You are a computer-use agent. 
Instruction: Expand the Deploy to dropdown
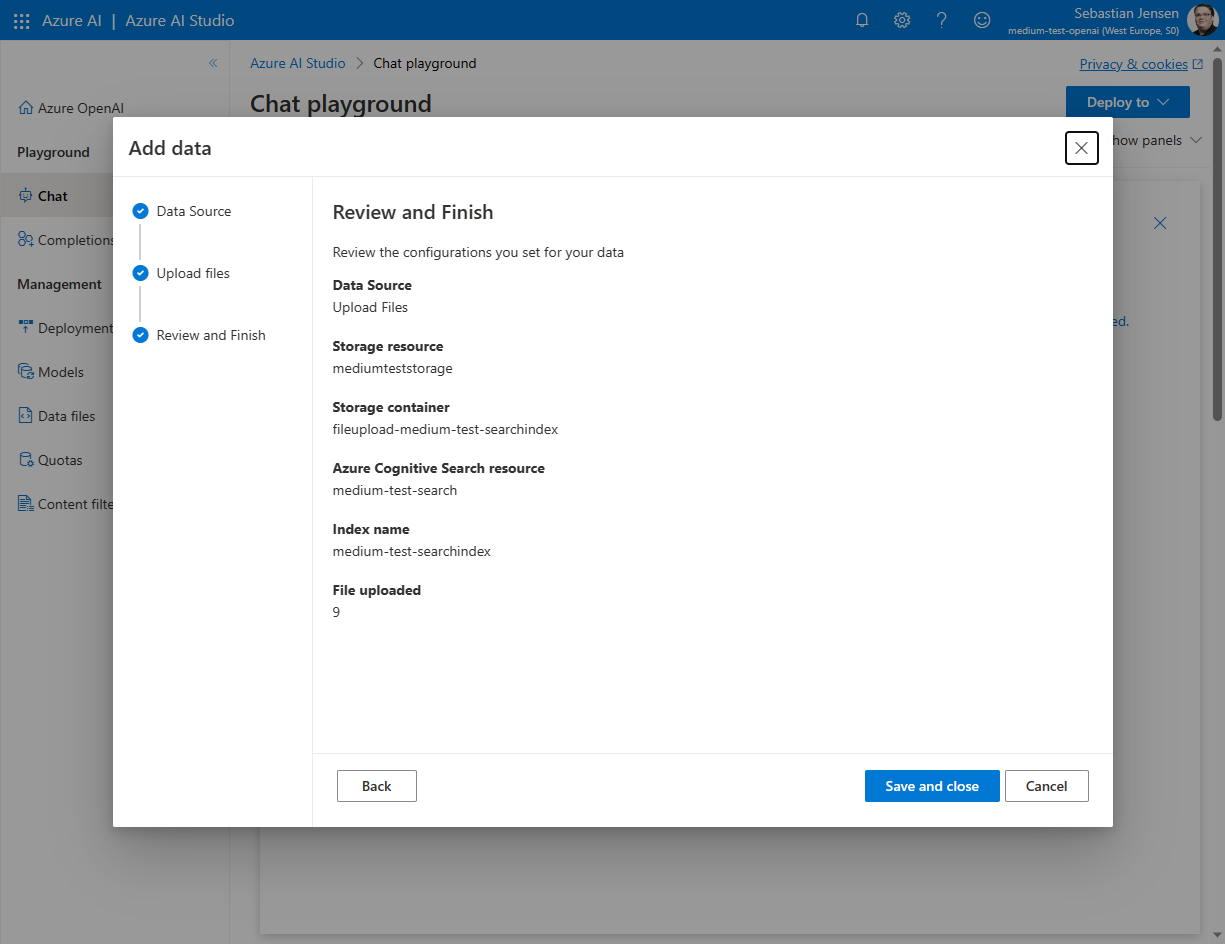point(1127,102)
